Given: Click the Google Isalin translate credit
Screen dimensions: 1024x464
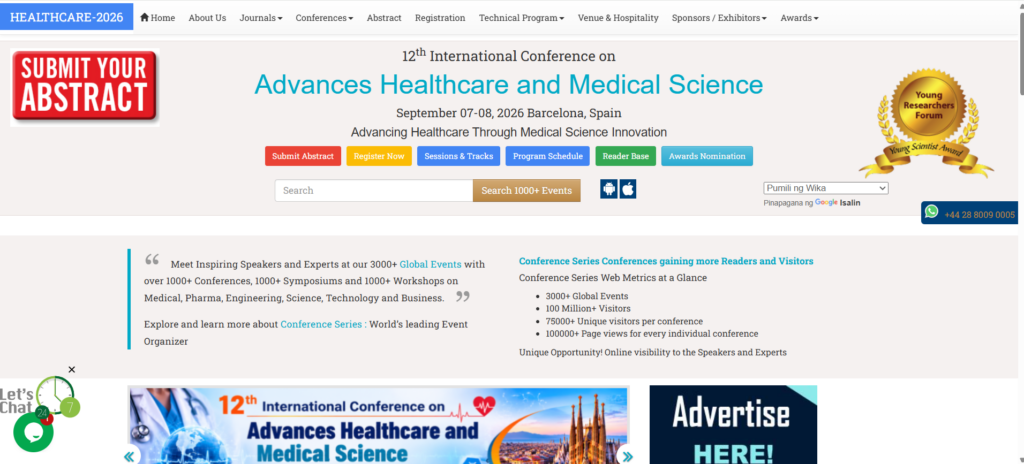Looking at the screenshot, I should click(x=837, y=203).
